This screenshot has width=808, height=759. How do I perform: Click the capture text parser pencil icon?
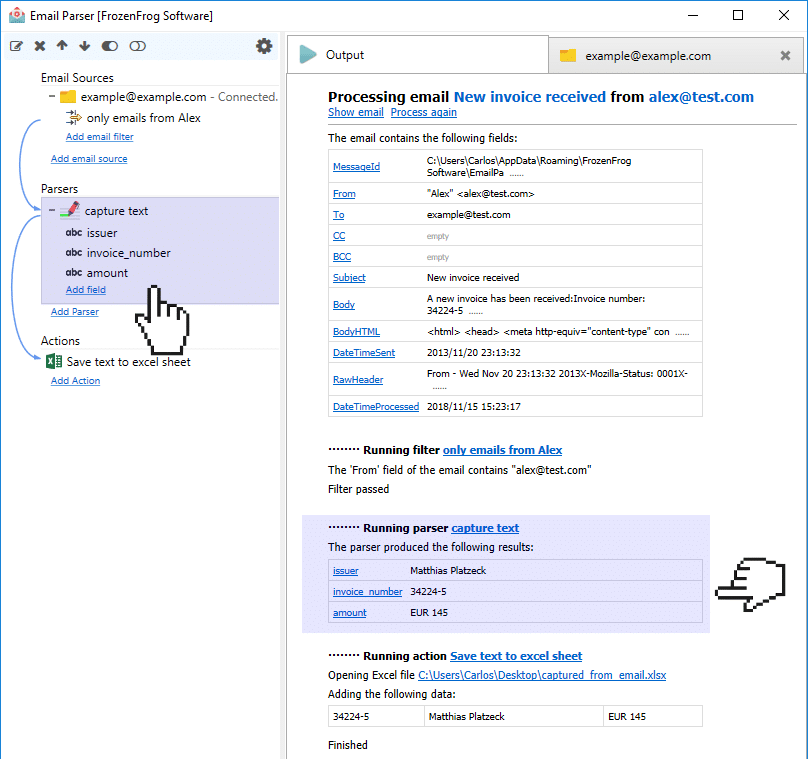[x=70, y=210]
